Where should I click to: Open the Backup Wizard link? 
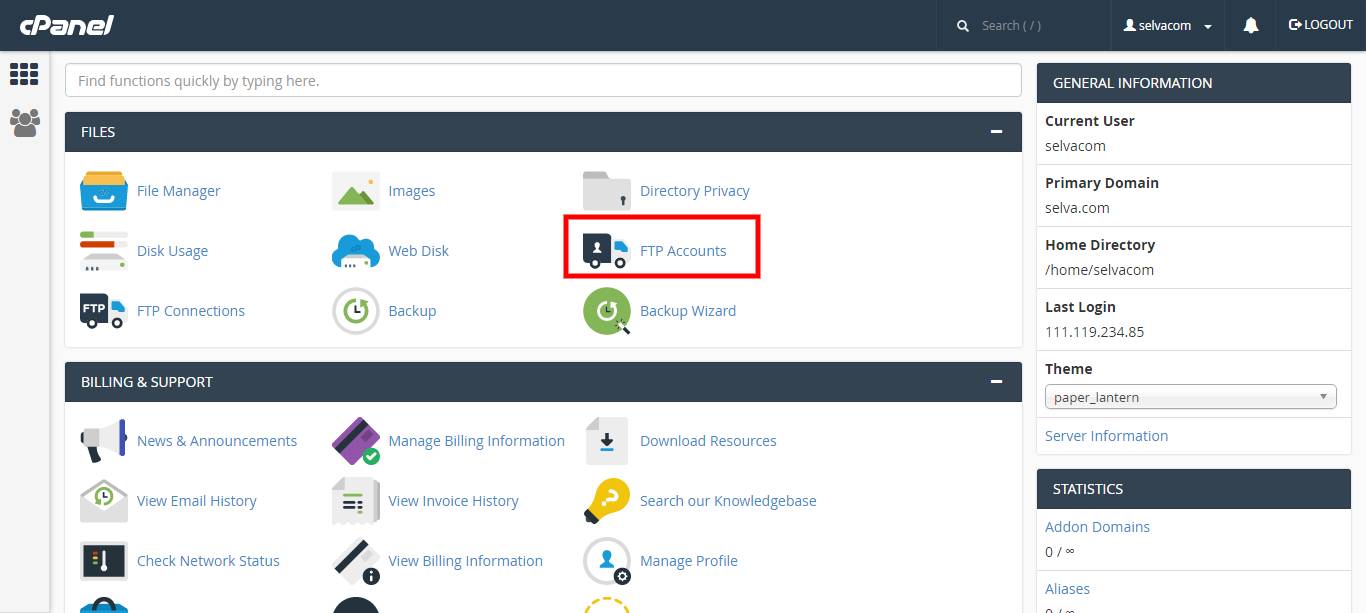click(688, 311)
